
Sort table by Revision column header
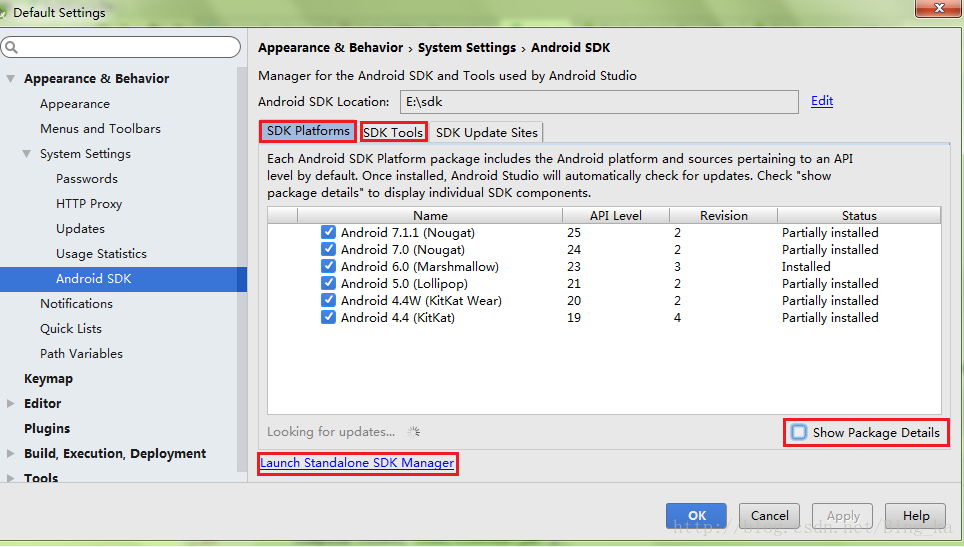tap(724, 216)
